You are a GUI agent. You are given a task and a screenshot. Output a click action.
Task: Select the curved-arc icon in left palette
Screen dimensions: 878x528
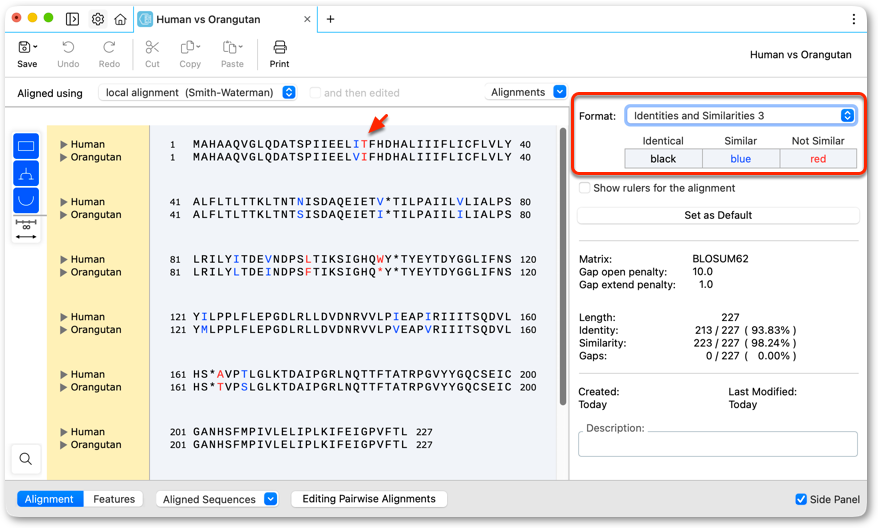(x=26, y=200)
